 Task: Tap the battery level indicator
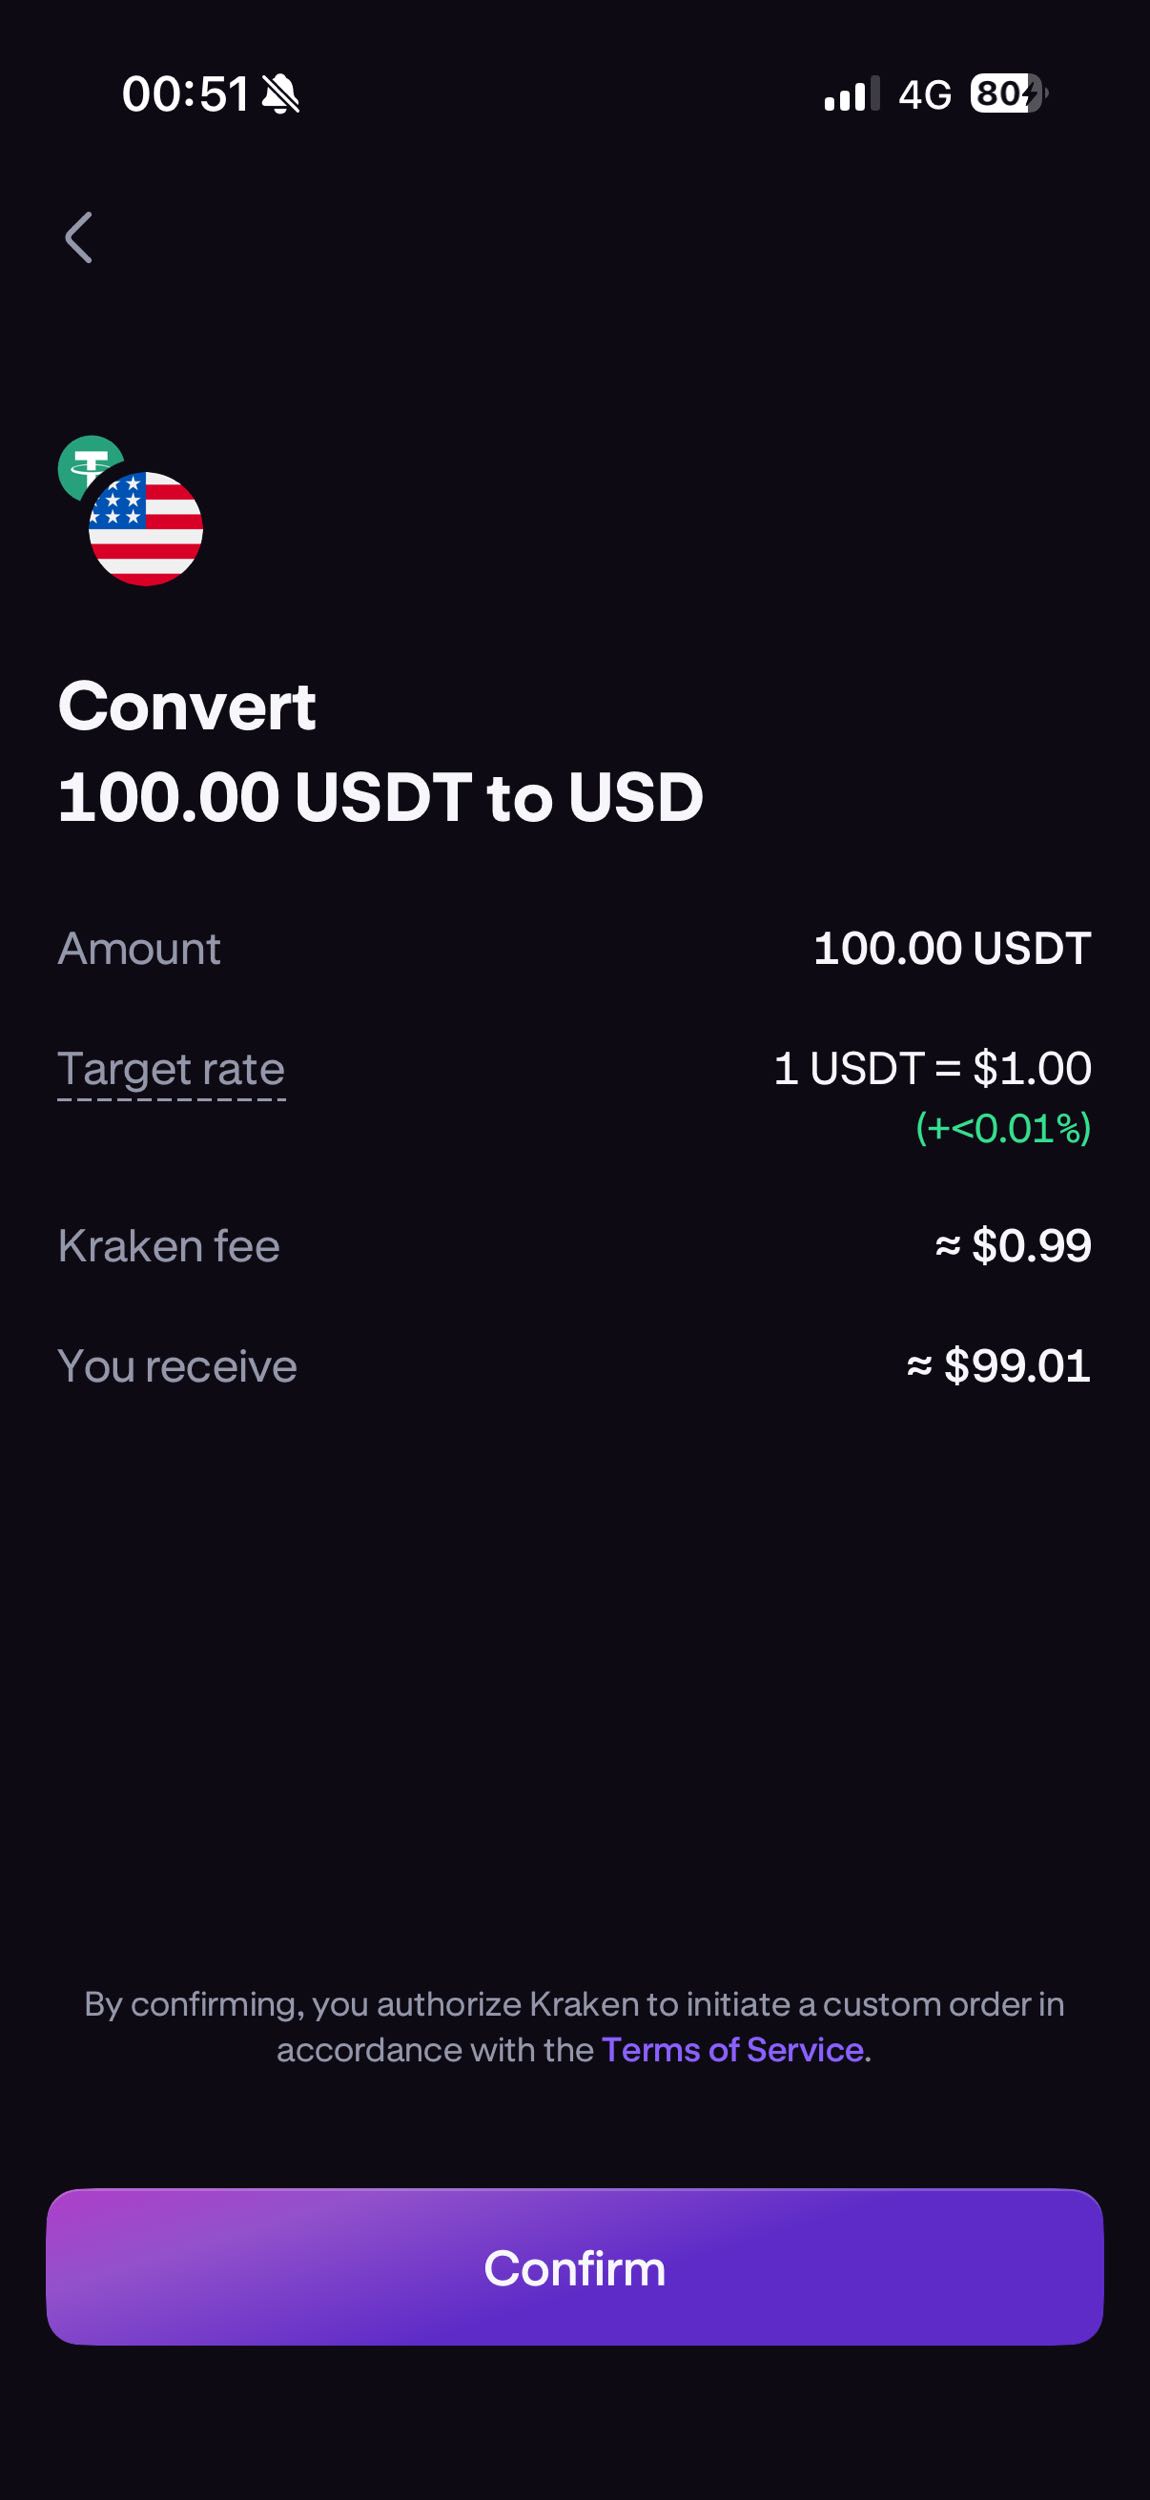point(1007,95)
